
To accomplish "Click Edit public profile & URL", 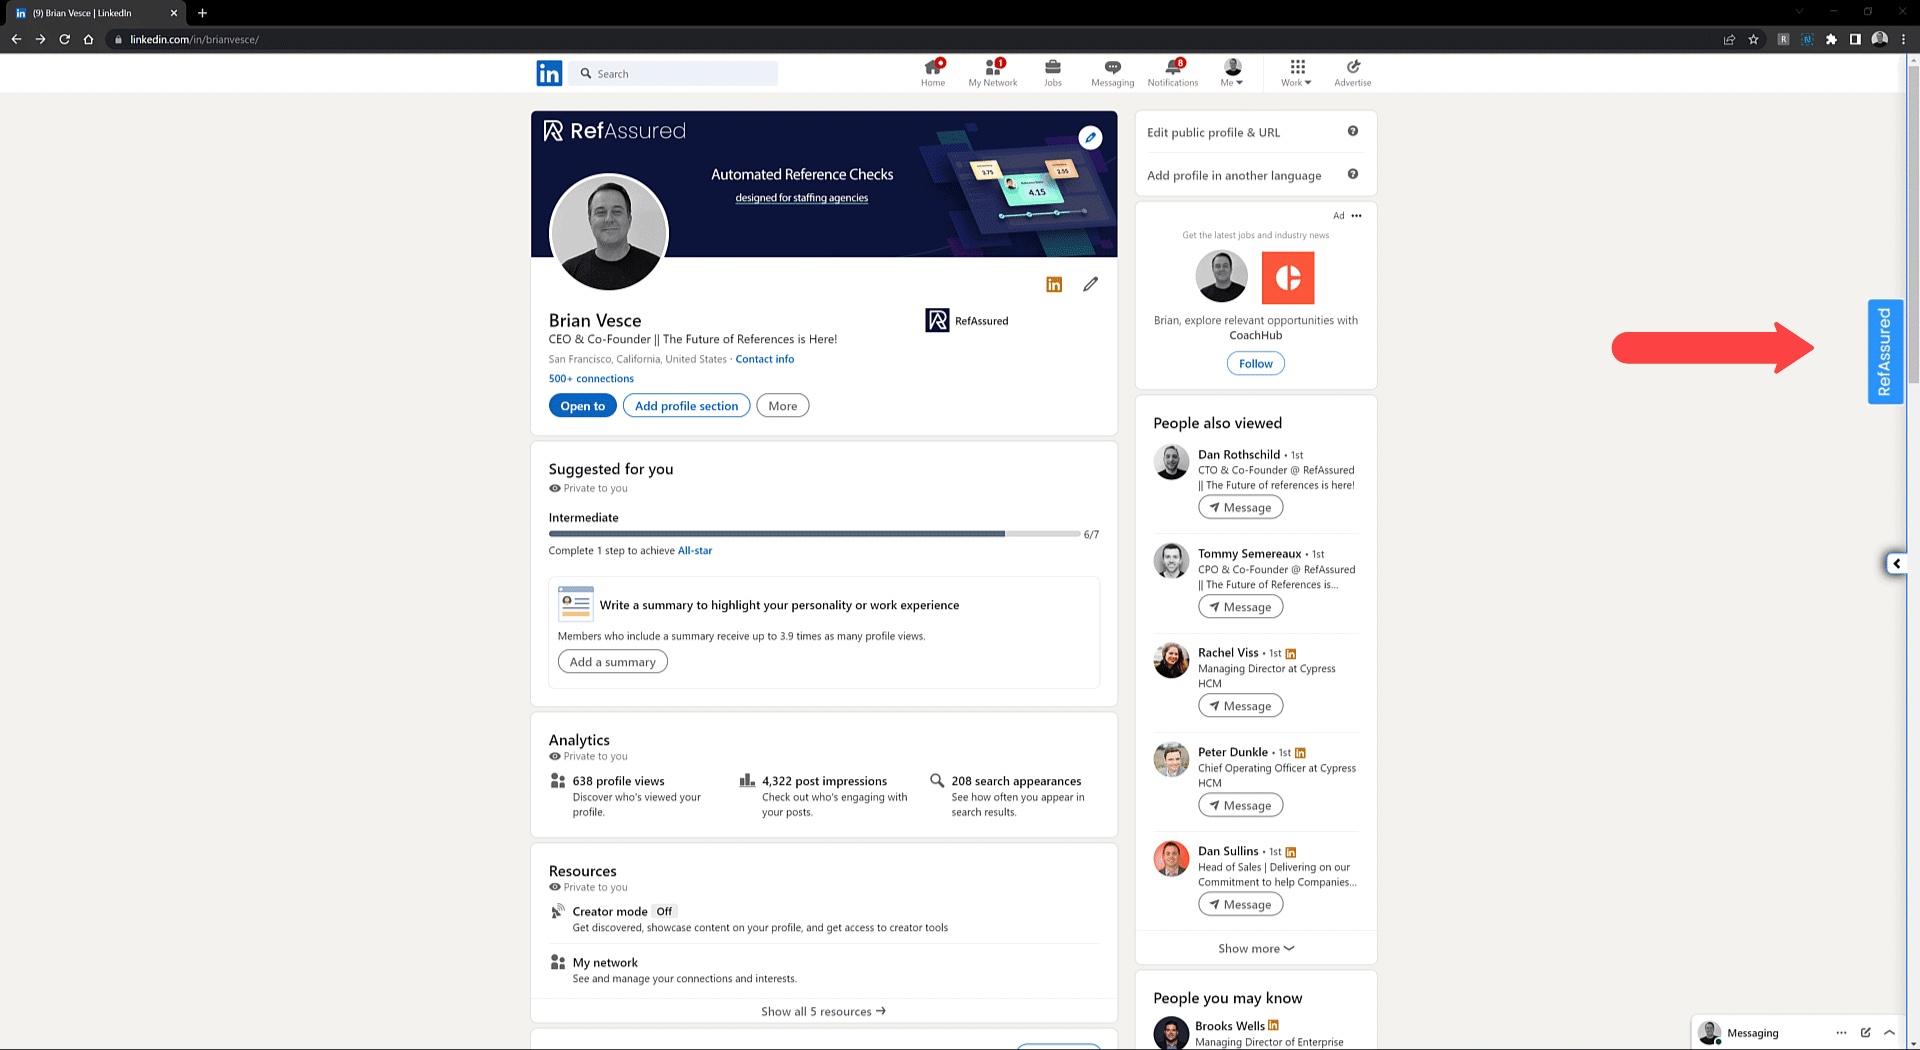I will click(1213, 132).
